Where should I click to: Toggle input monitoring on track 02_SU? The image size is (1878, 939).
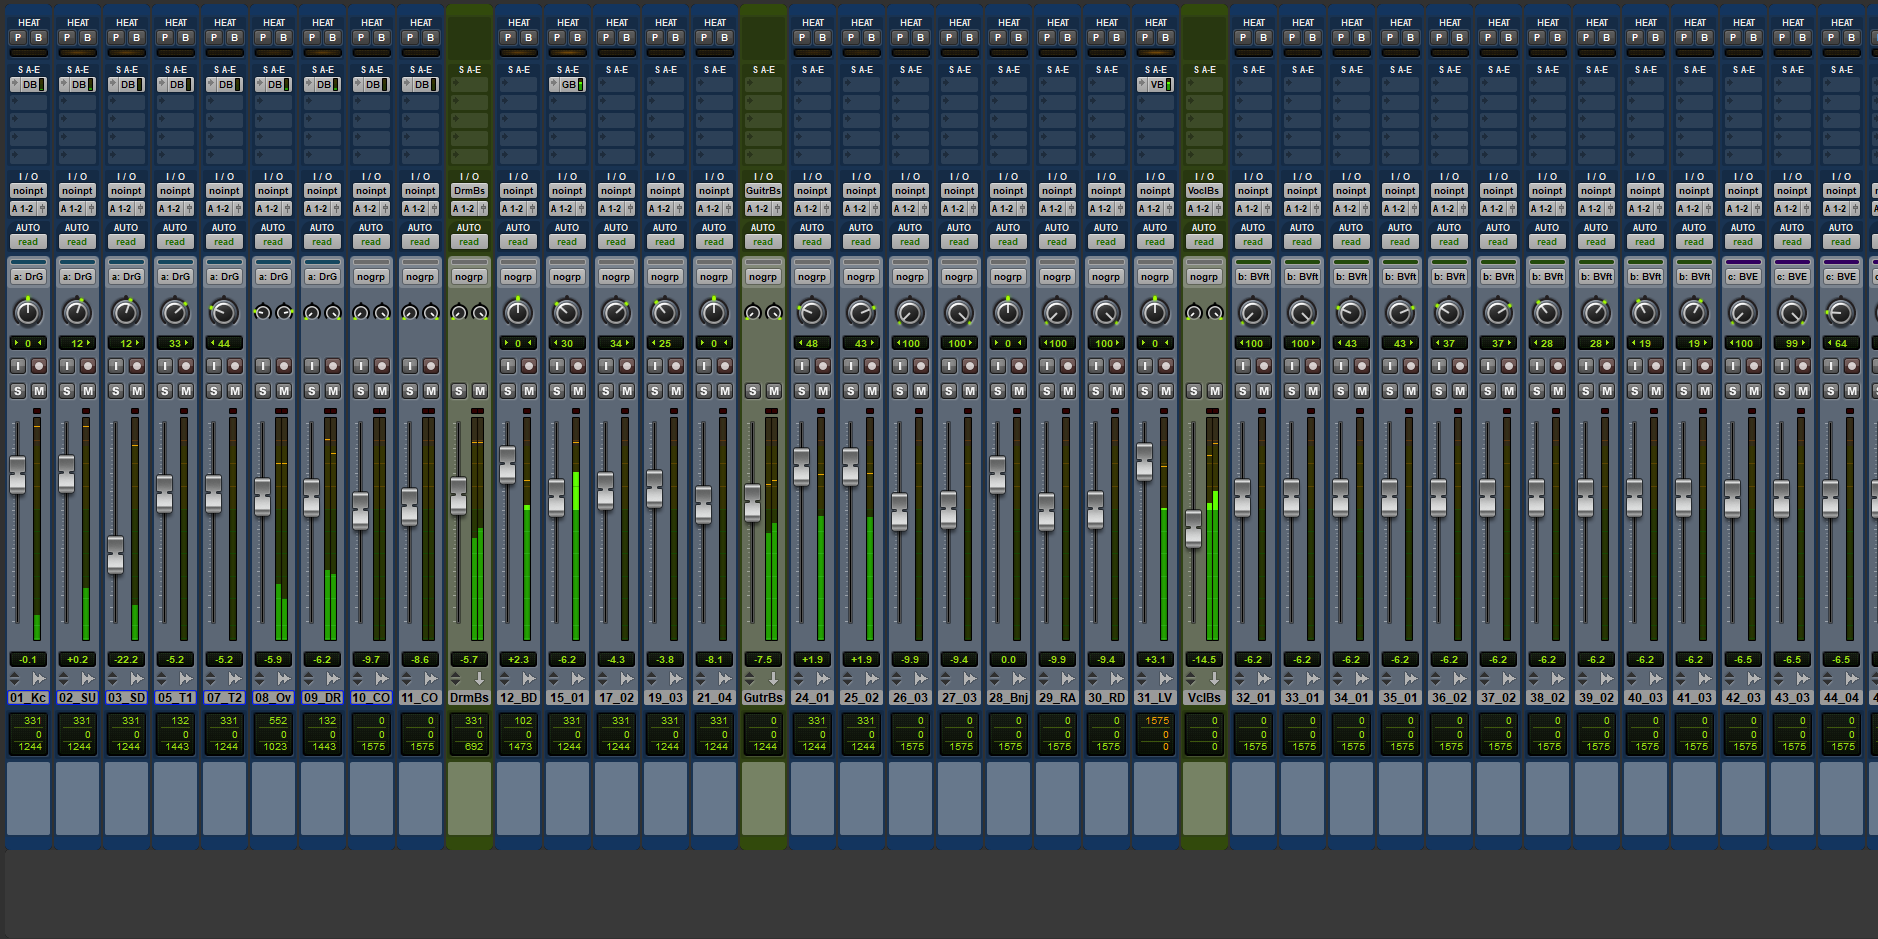(67, 366)
